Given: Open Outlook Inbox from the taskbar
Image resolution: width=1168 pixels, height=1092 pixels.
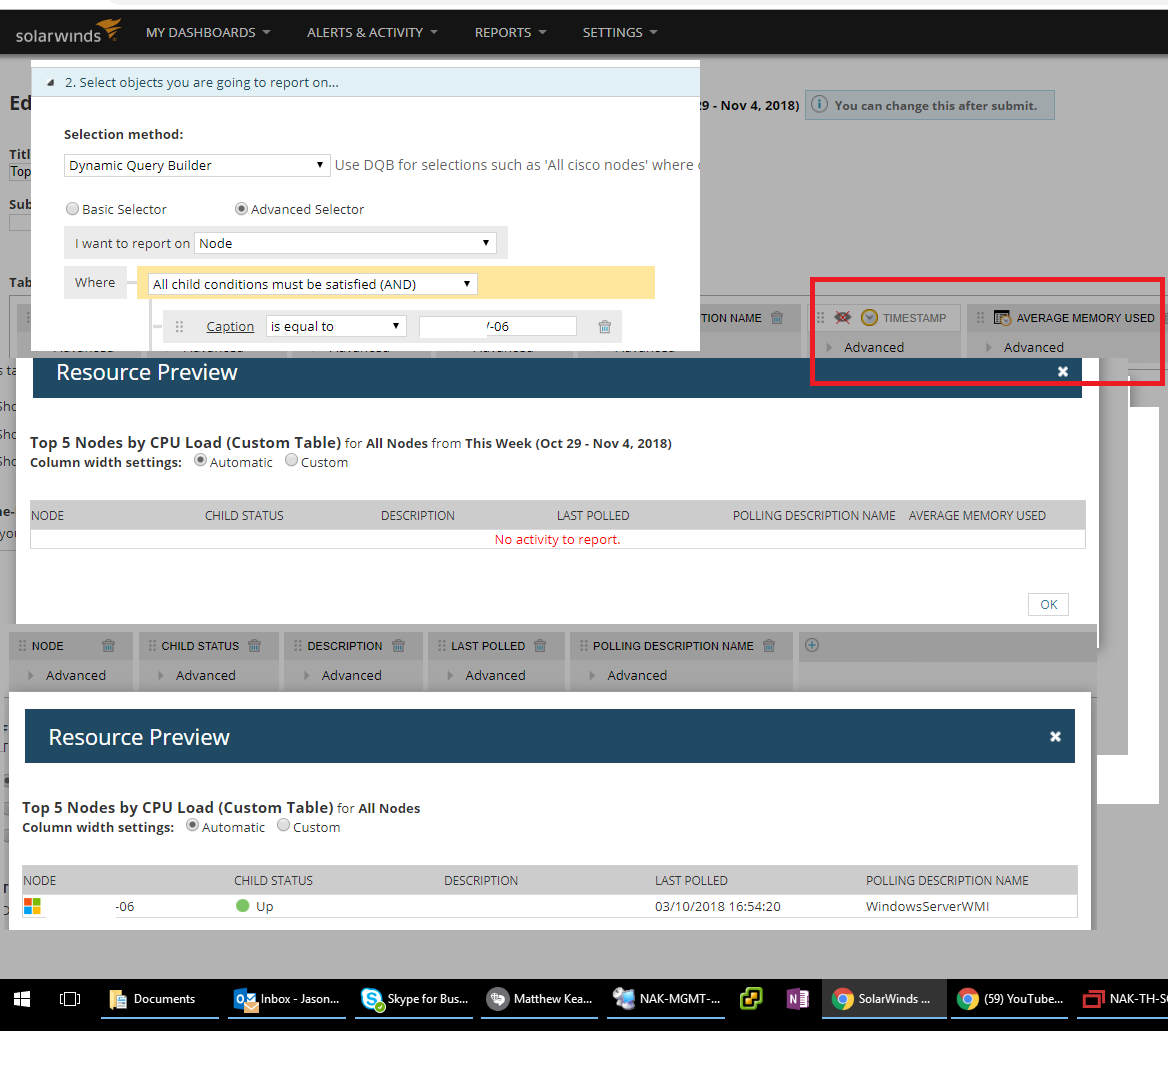Looking at the screenshot, I should [x=287, y=999].
